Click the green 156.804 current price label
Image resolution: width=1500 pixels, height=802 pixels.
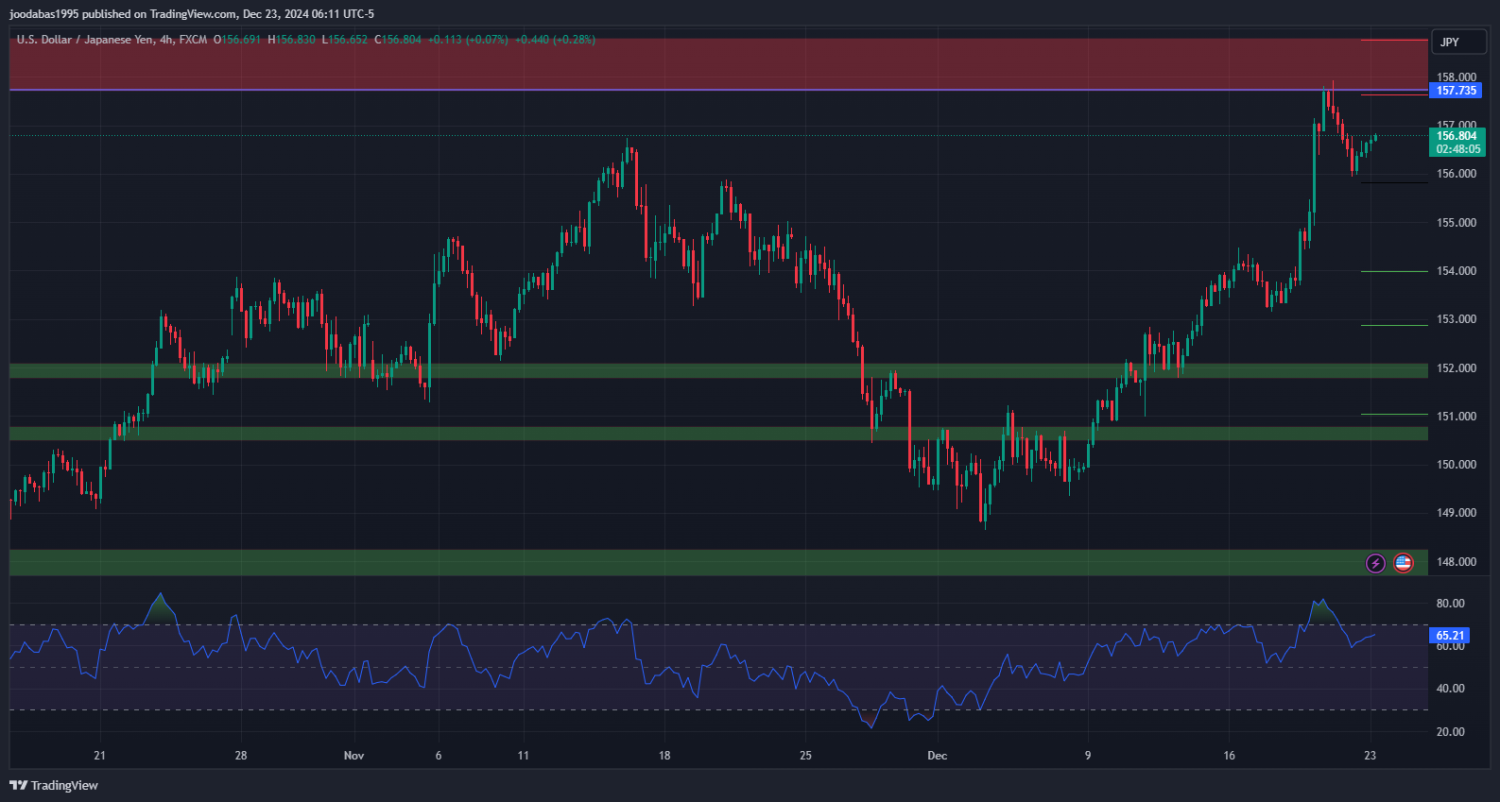(1456, 135)
